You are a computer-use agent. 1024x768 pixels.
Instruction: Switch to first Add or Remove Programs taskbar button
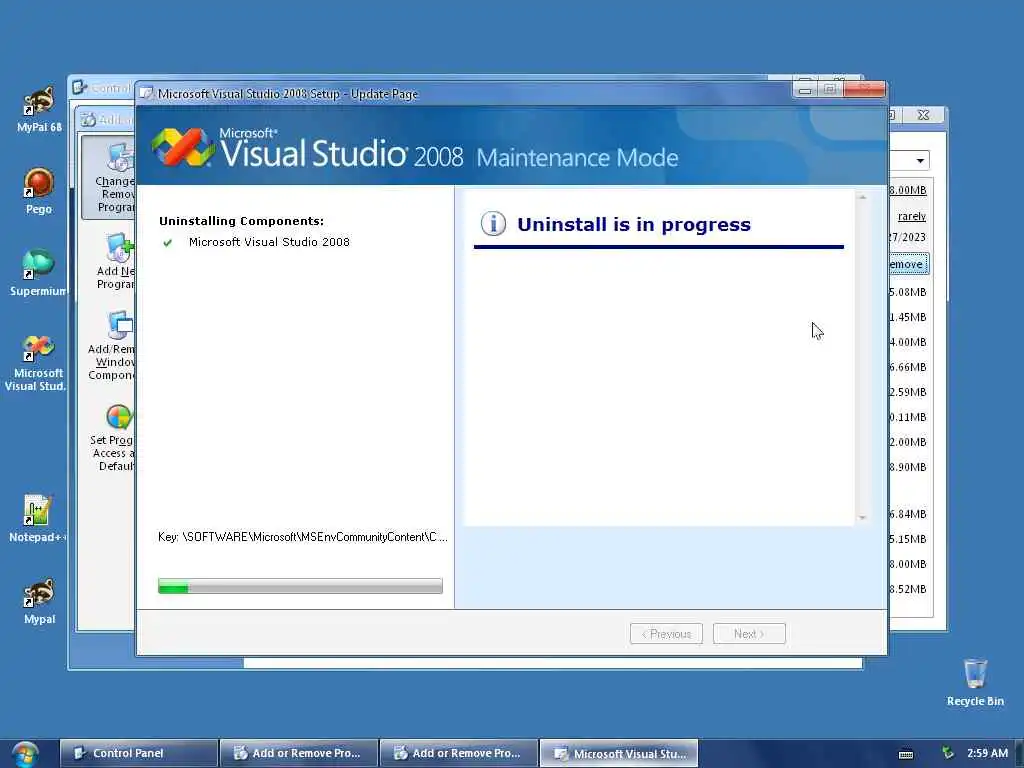[x=299, y=753]
